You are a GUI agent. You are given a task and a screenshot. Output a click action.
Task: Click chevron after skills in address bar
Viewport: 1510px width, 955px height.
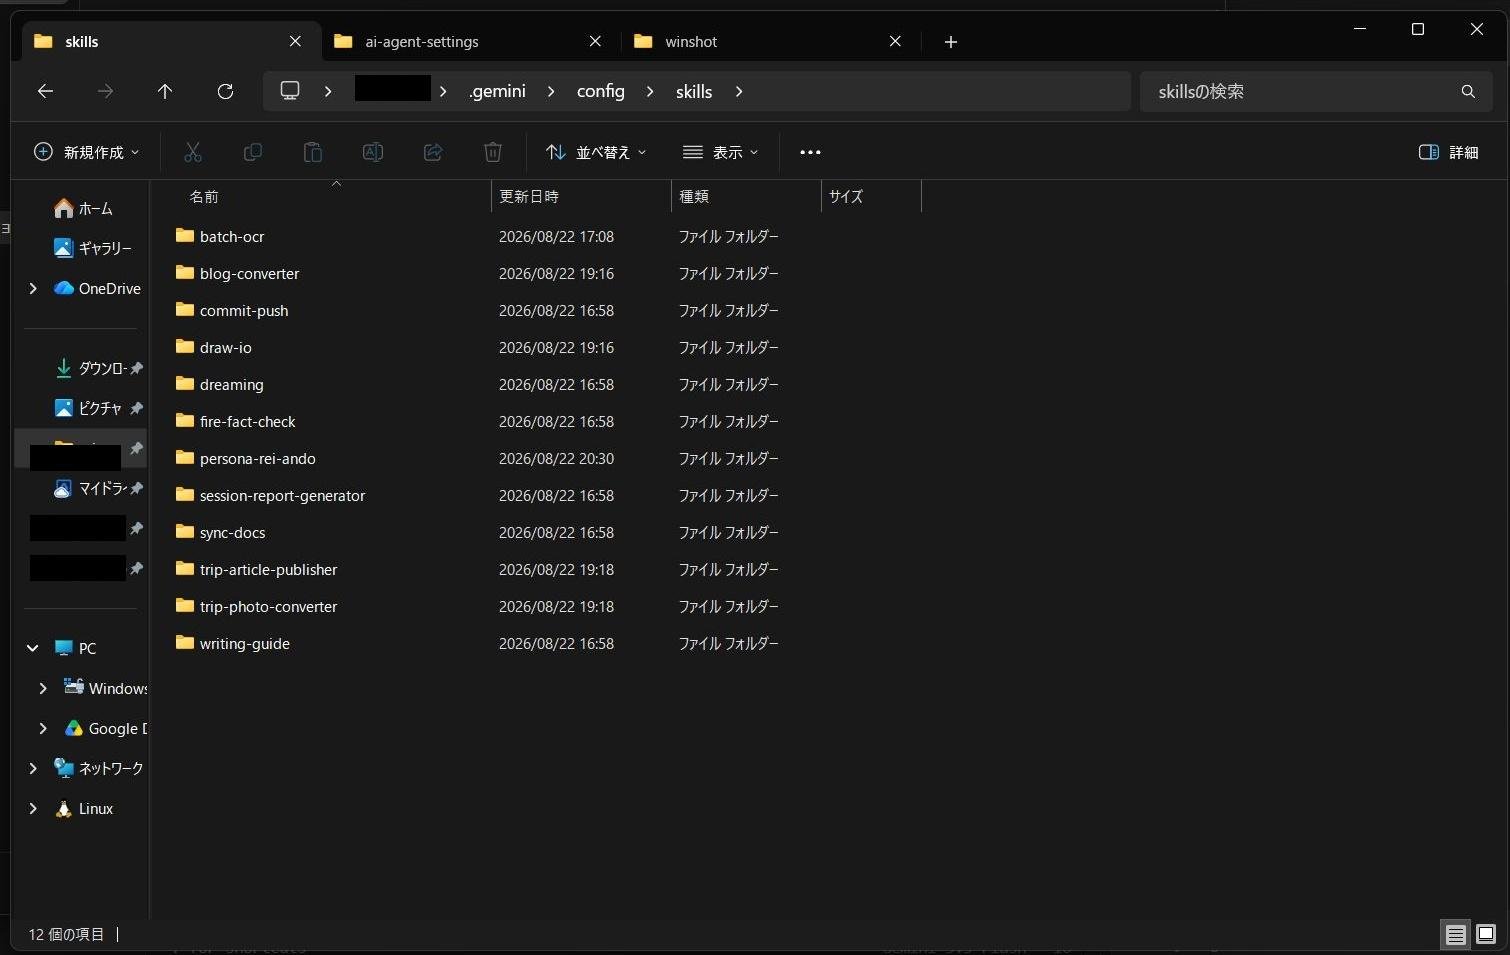[739, 91]
